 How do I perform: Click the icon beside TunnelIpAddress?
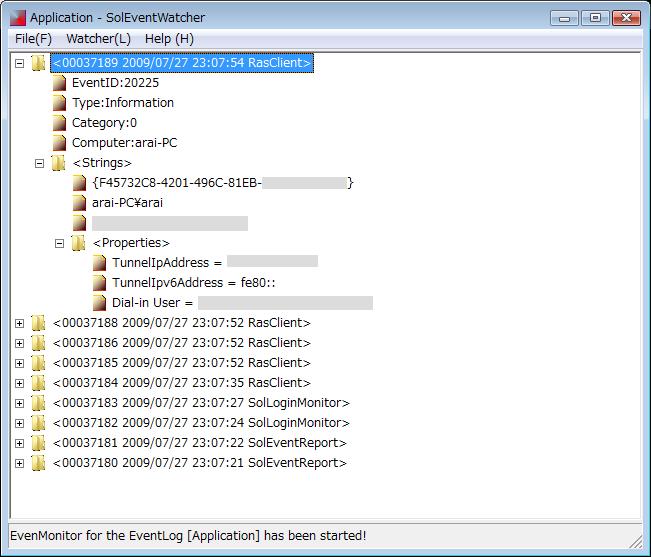99,263
